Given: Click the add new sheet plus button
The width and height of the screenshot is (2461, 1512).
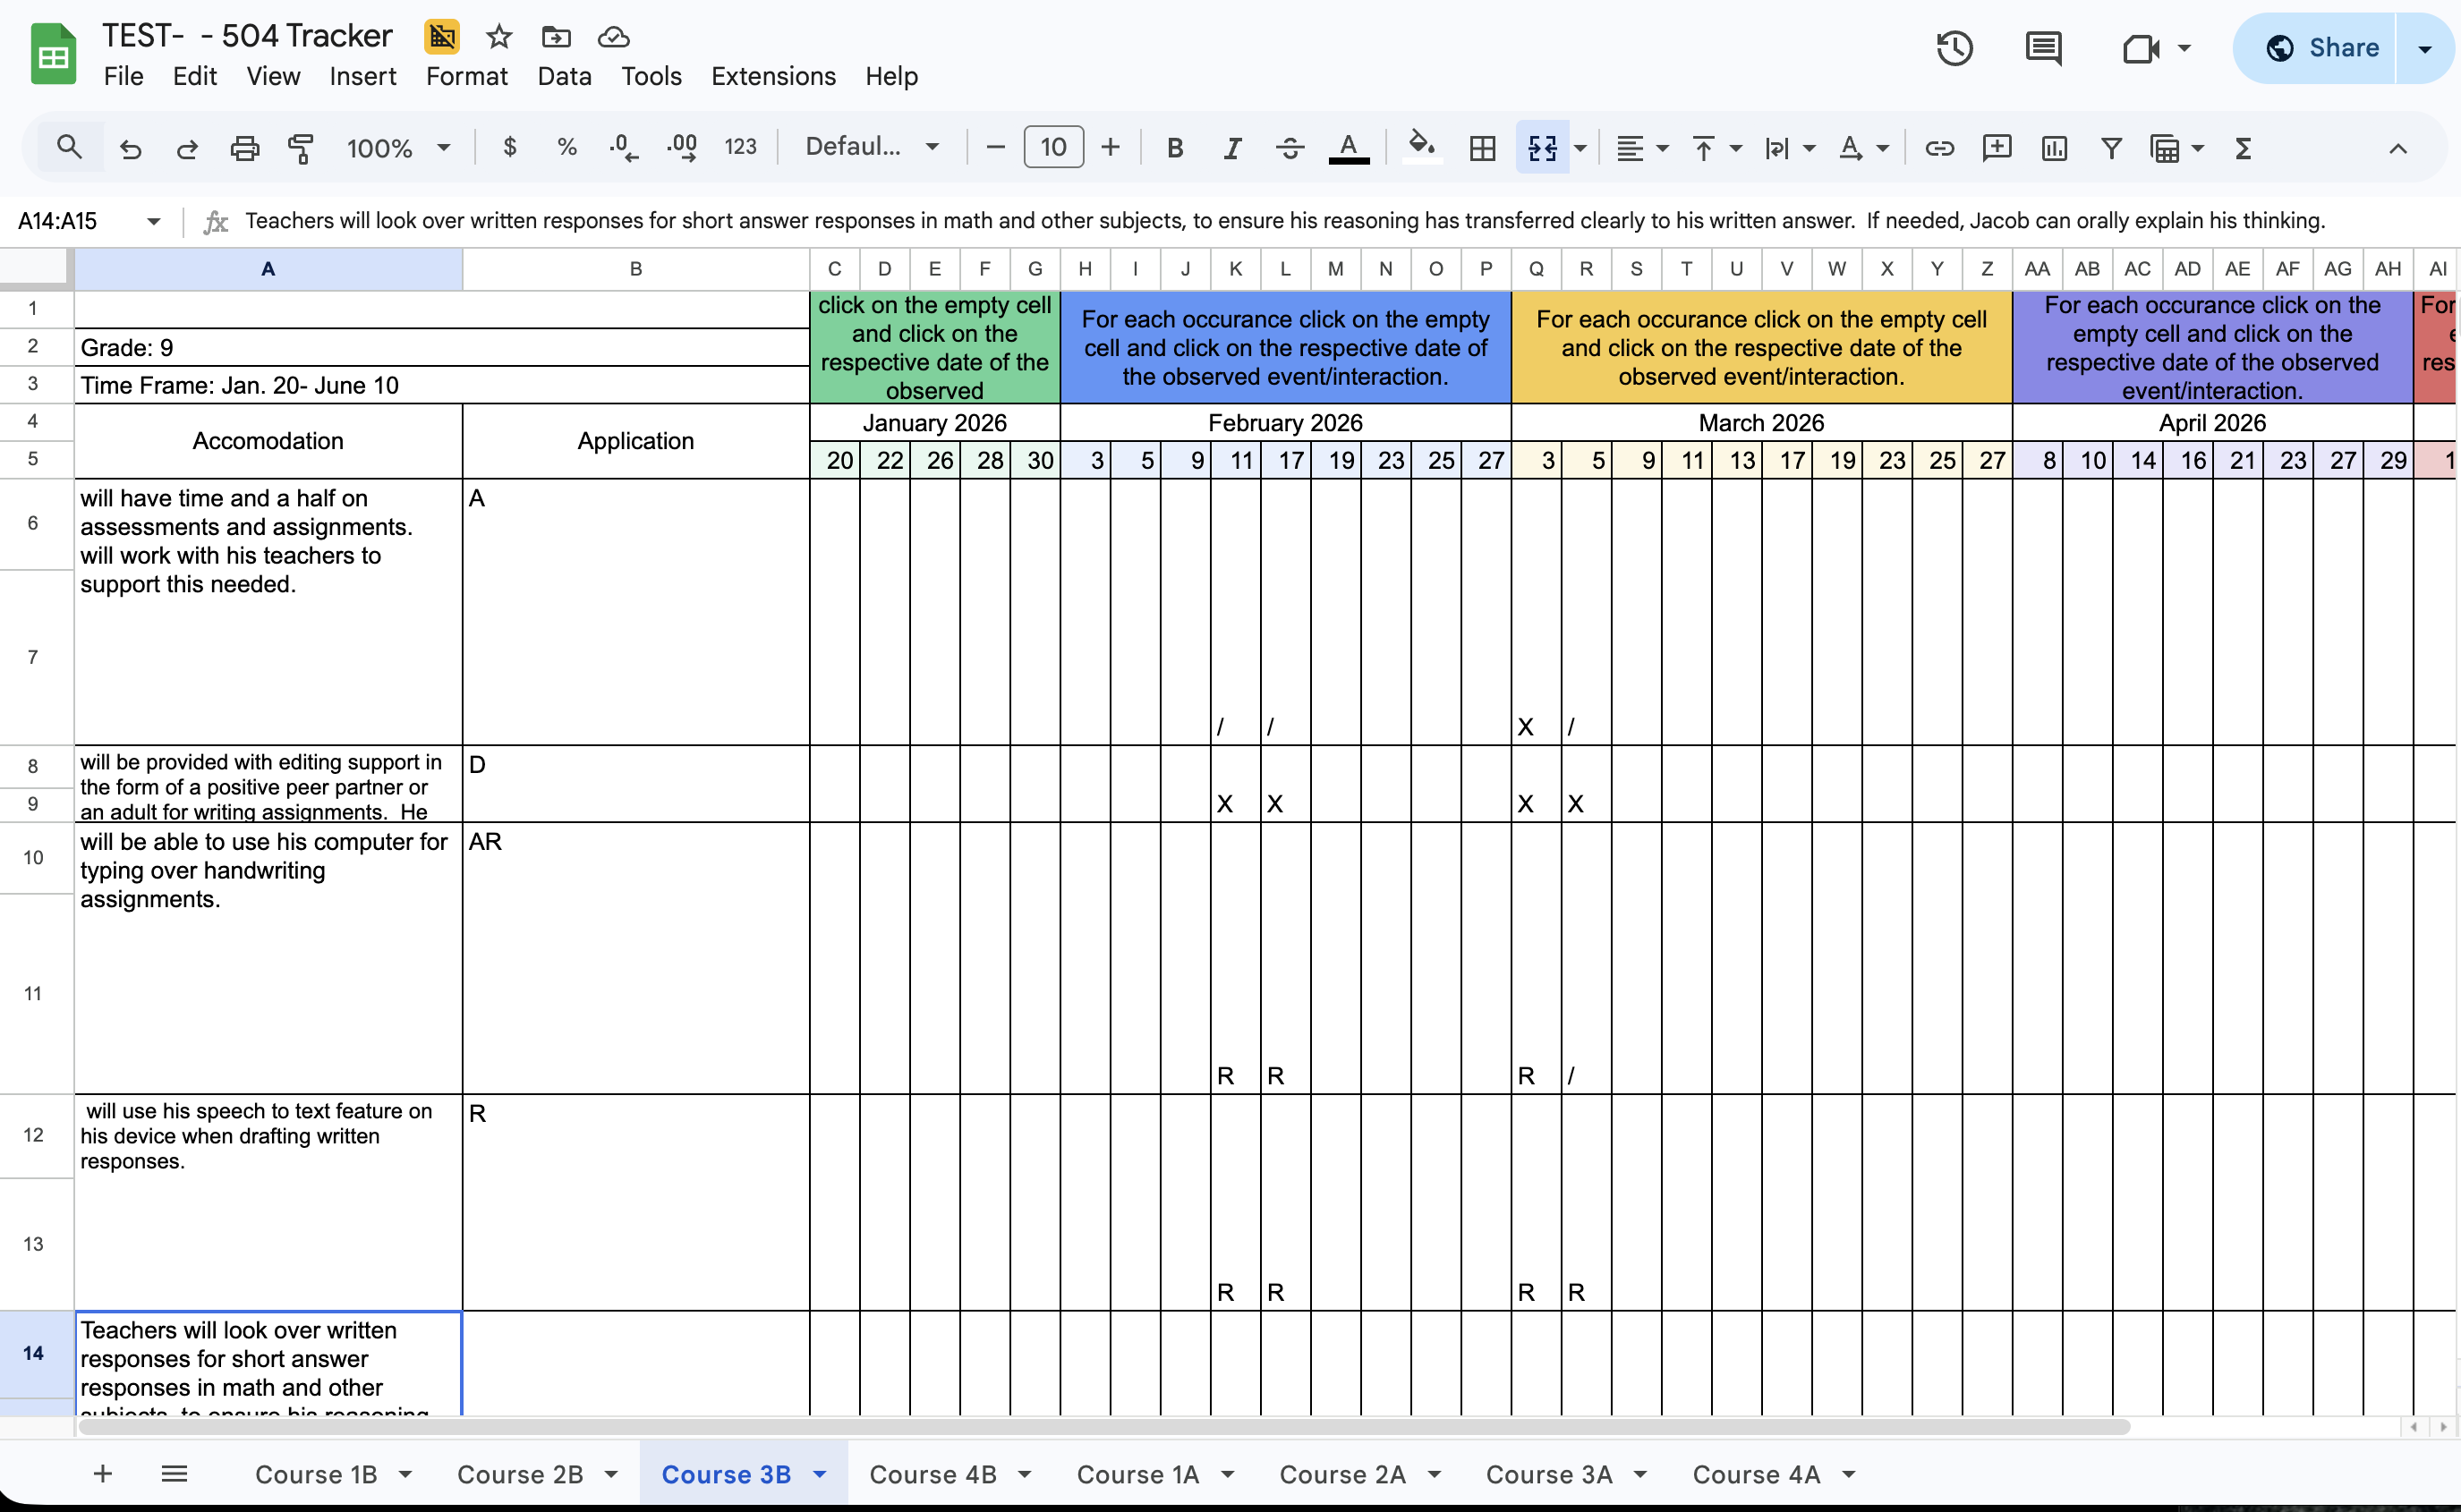Looking at the screenshot, I should click(102, 1474).
